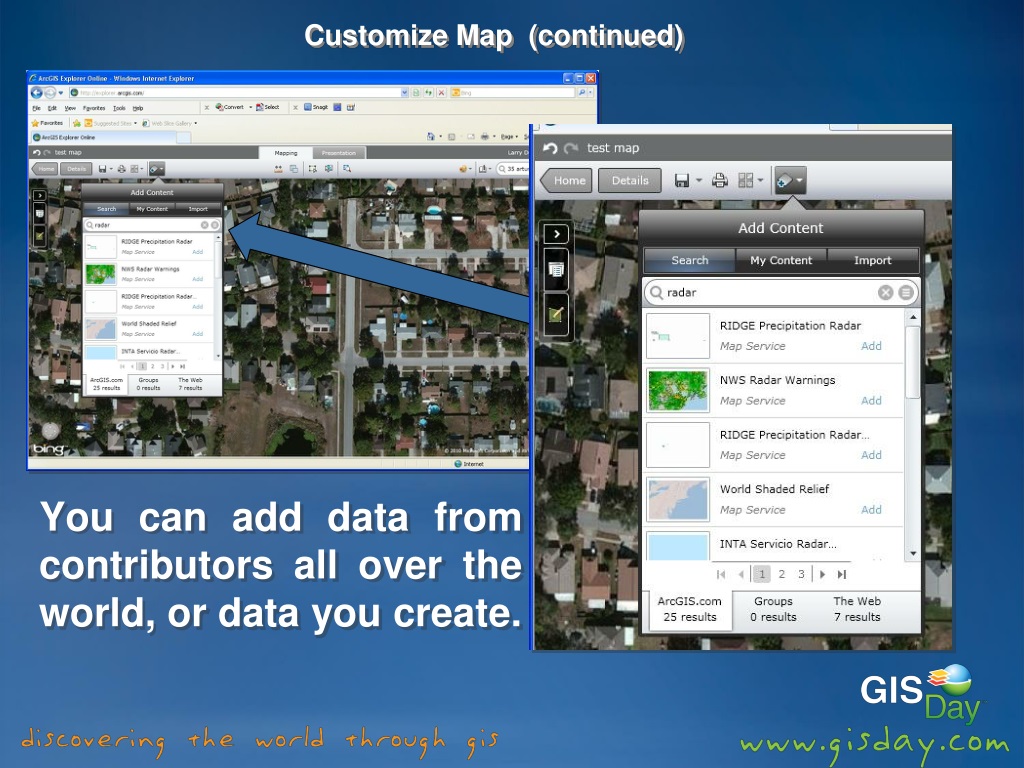This screenshot has height=768, width=1024.
Task: Add the first RIDGE Precipitation Radar map service
Action: 871,346
